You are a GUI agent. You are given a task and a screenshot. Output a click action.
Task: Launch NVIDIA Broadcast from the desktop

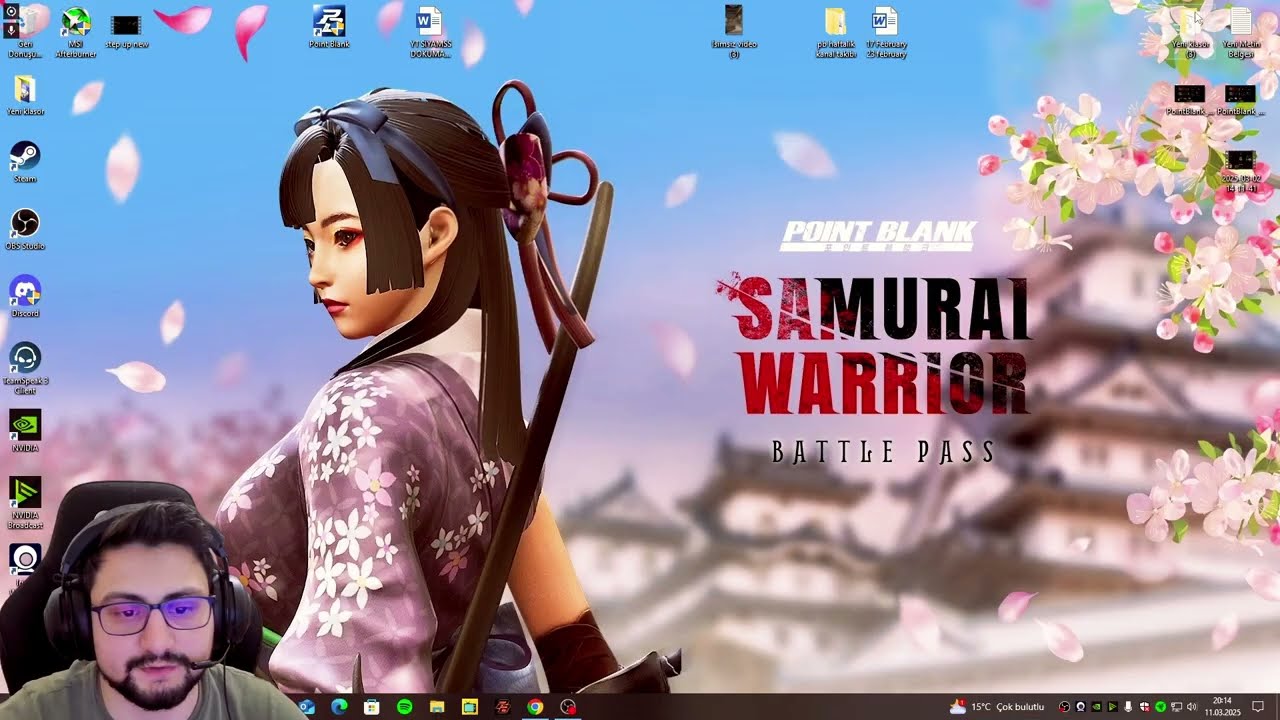point(25,503)
